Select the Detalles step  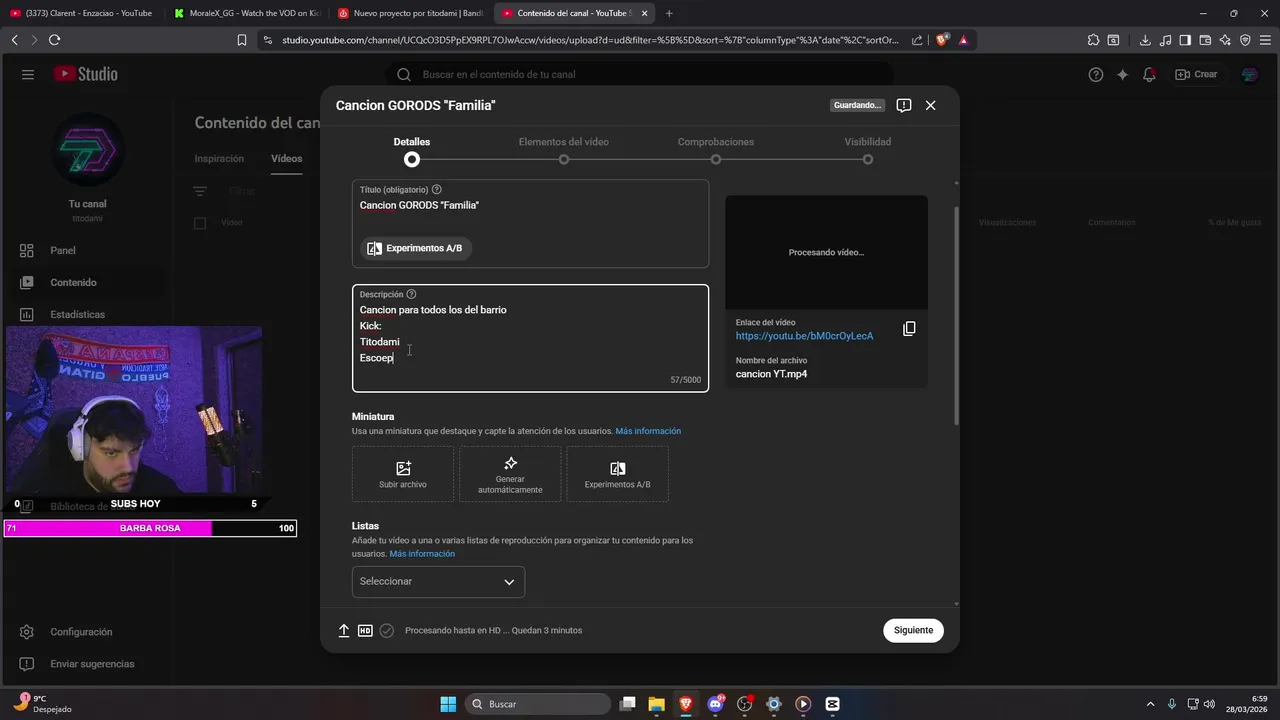coord(411,150)
